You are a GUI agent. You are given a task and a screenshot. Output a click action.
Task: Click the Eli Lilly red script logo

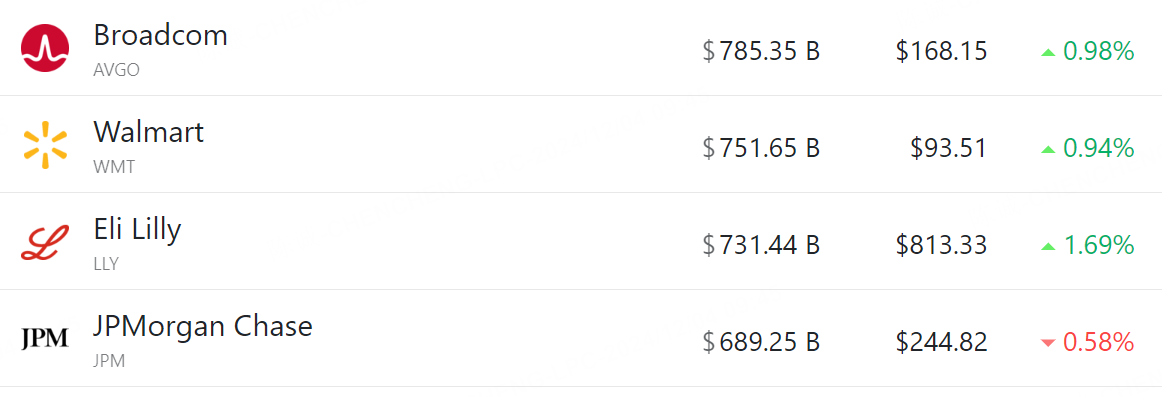coord(45,243)
